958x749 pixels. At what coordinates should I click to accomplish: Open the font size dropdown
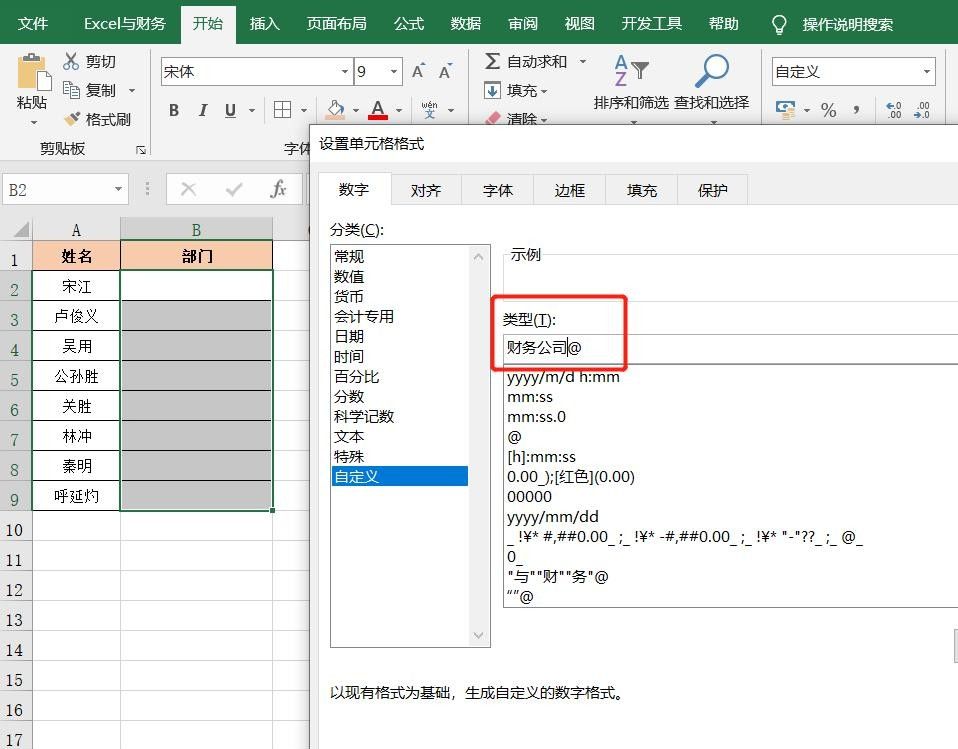point(394,71)
